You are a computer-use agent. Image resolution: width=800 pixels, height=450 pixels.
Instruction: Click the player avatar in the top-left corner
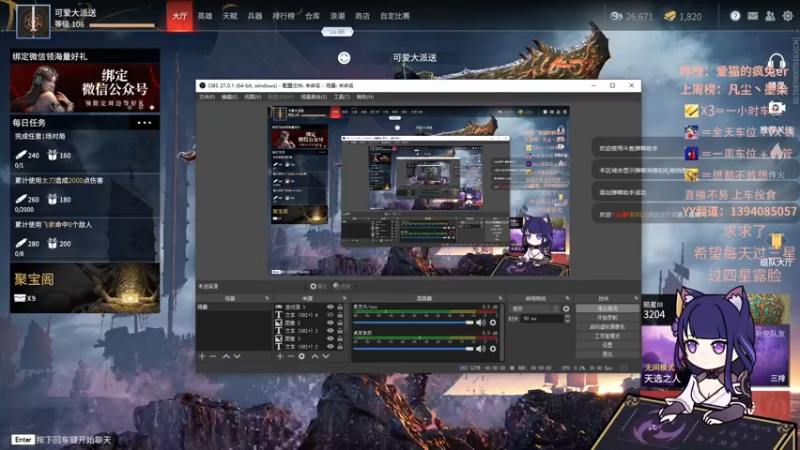(x=33, y=21)
